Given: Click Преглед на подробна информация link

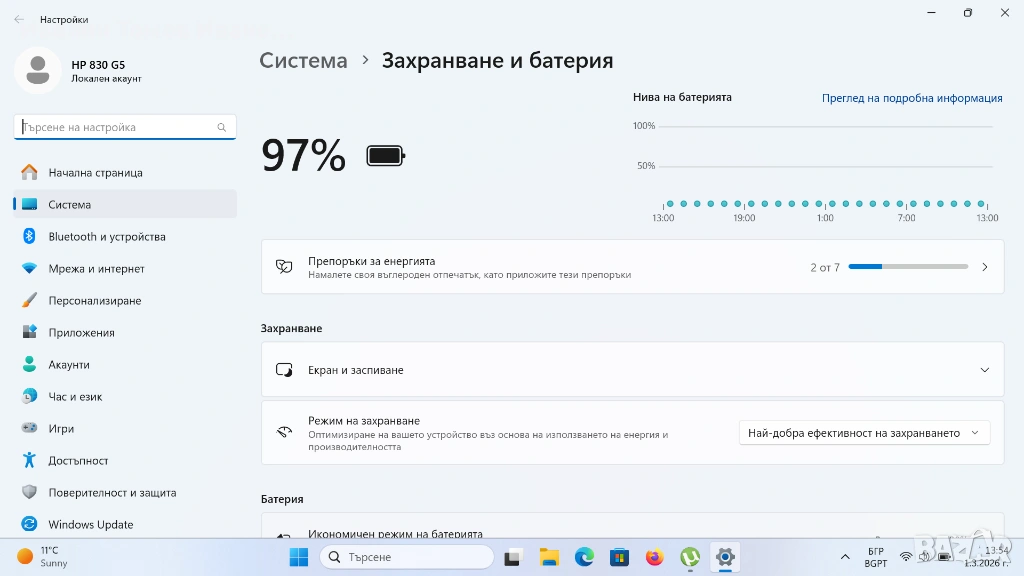Looking at the screenshot, I should (x=911, y=98).
